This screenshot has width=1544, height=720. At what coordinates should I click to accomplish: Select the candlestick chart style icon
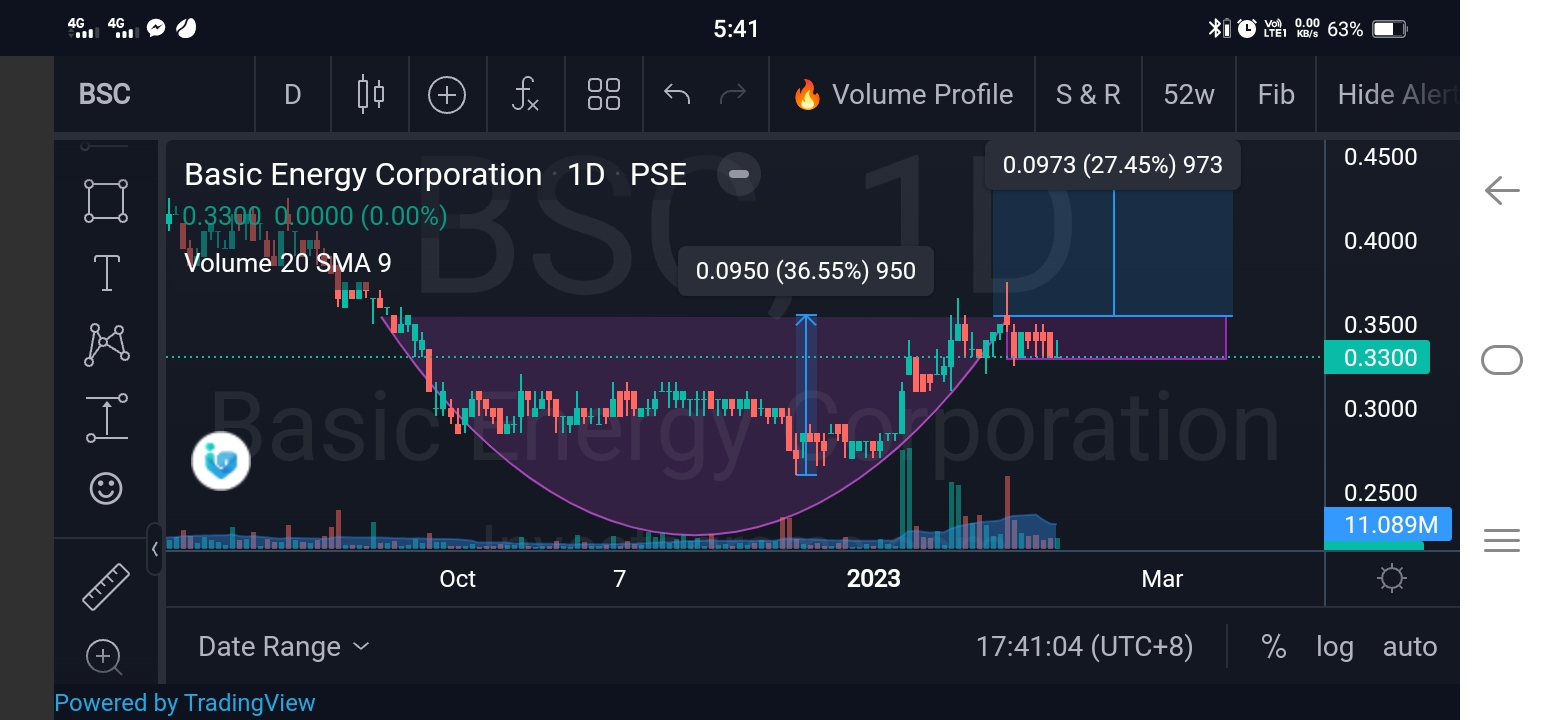(x=369, y=94)
